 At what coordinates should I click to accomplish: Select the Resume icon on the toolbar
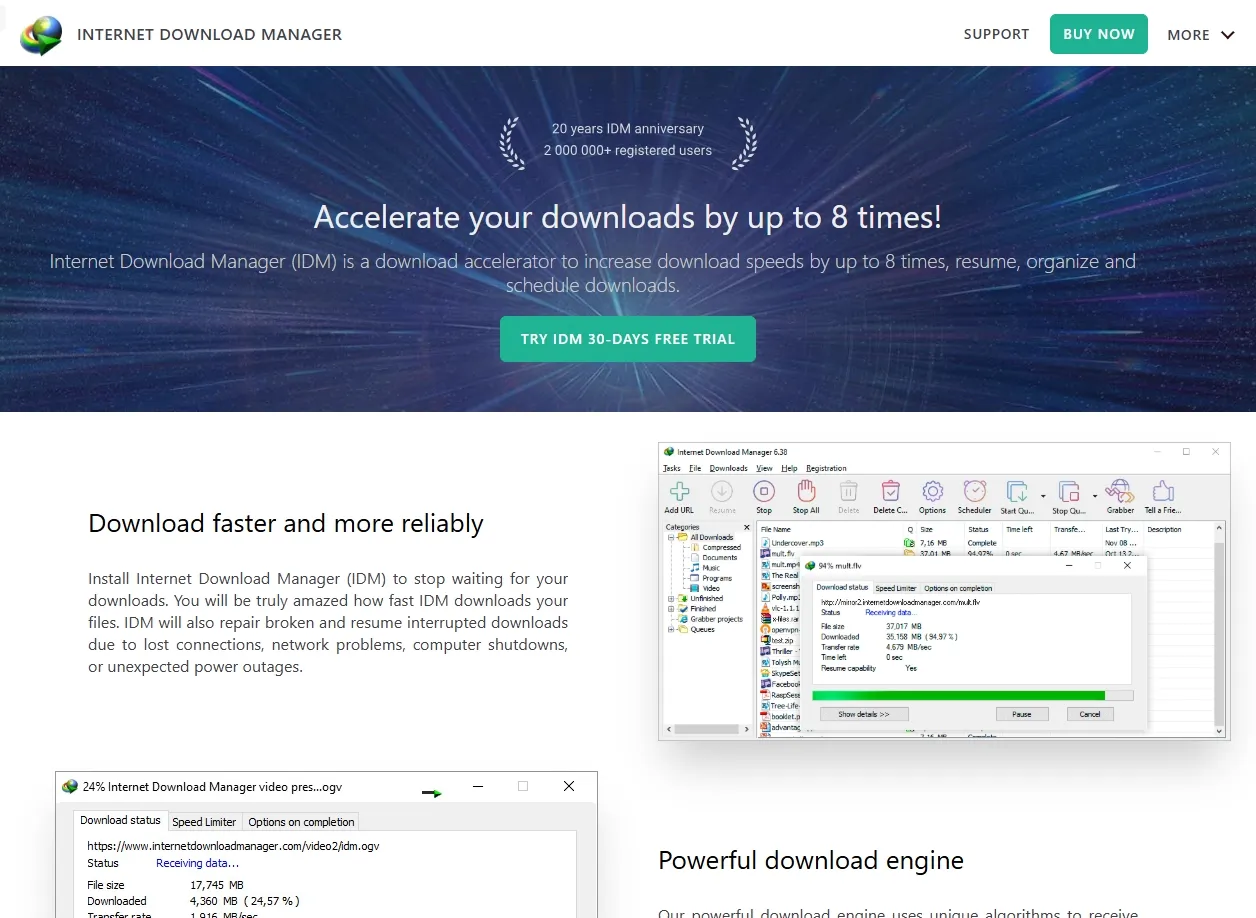(720, 491)
